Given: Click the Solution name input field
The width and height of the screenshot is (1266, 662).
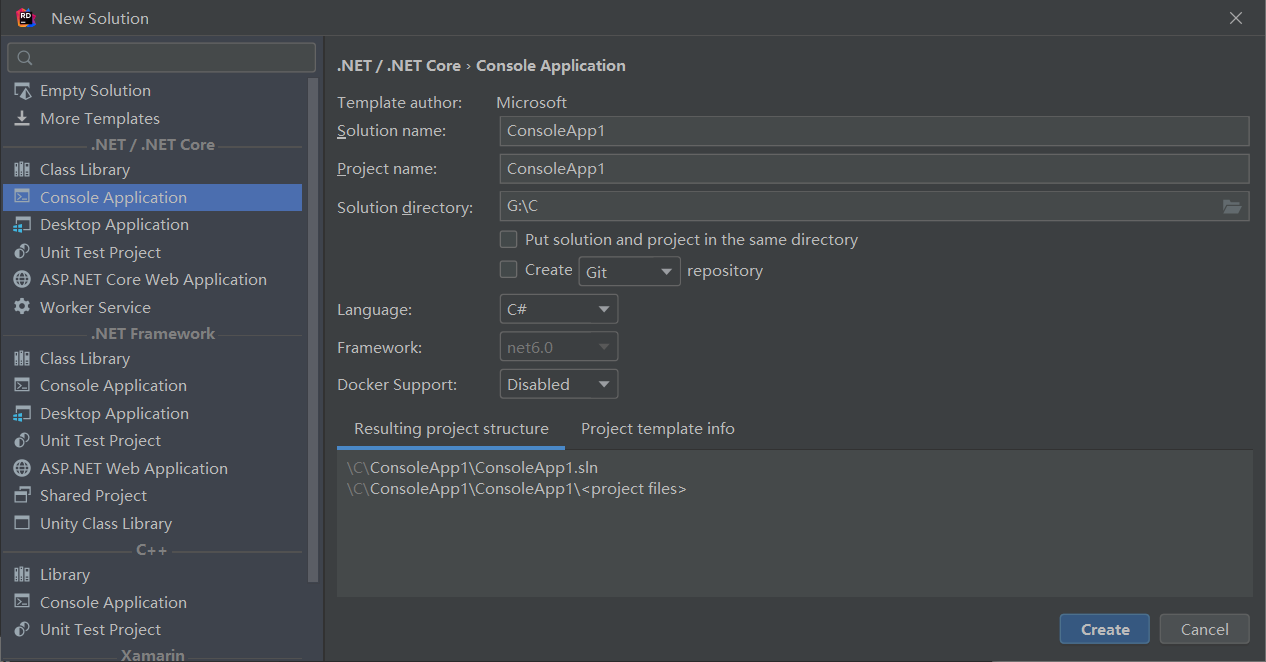Looking at the screenshot, I should (873, 131).
